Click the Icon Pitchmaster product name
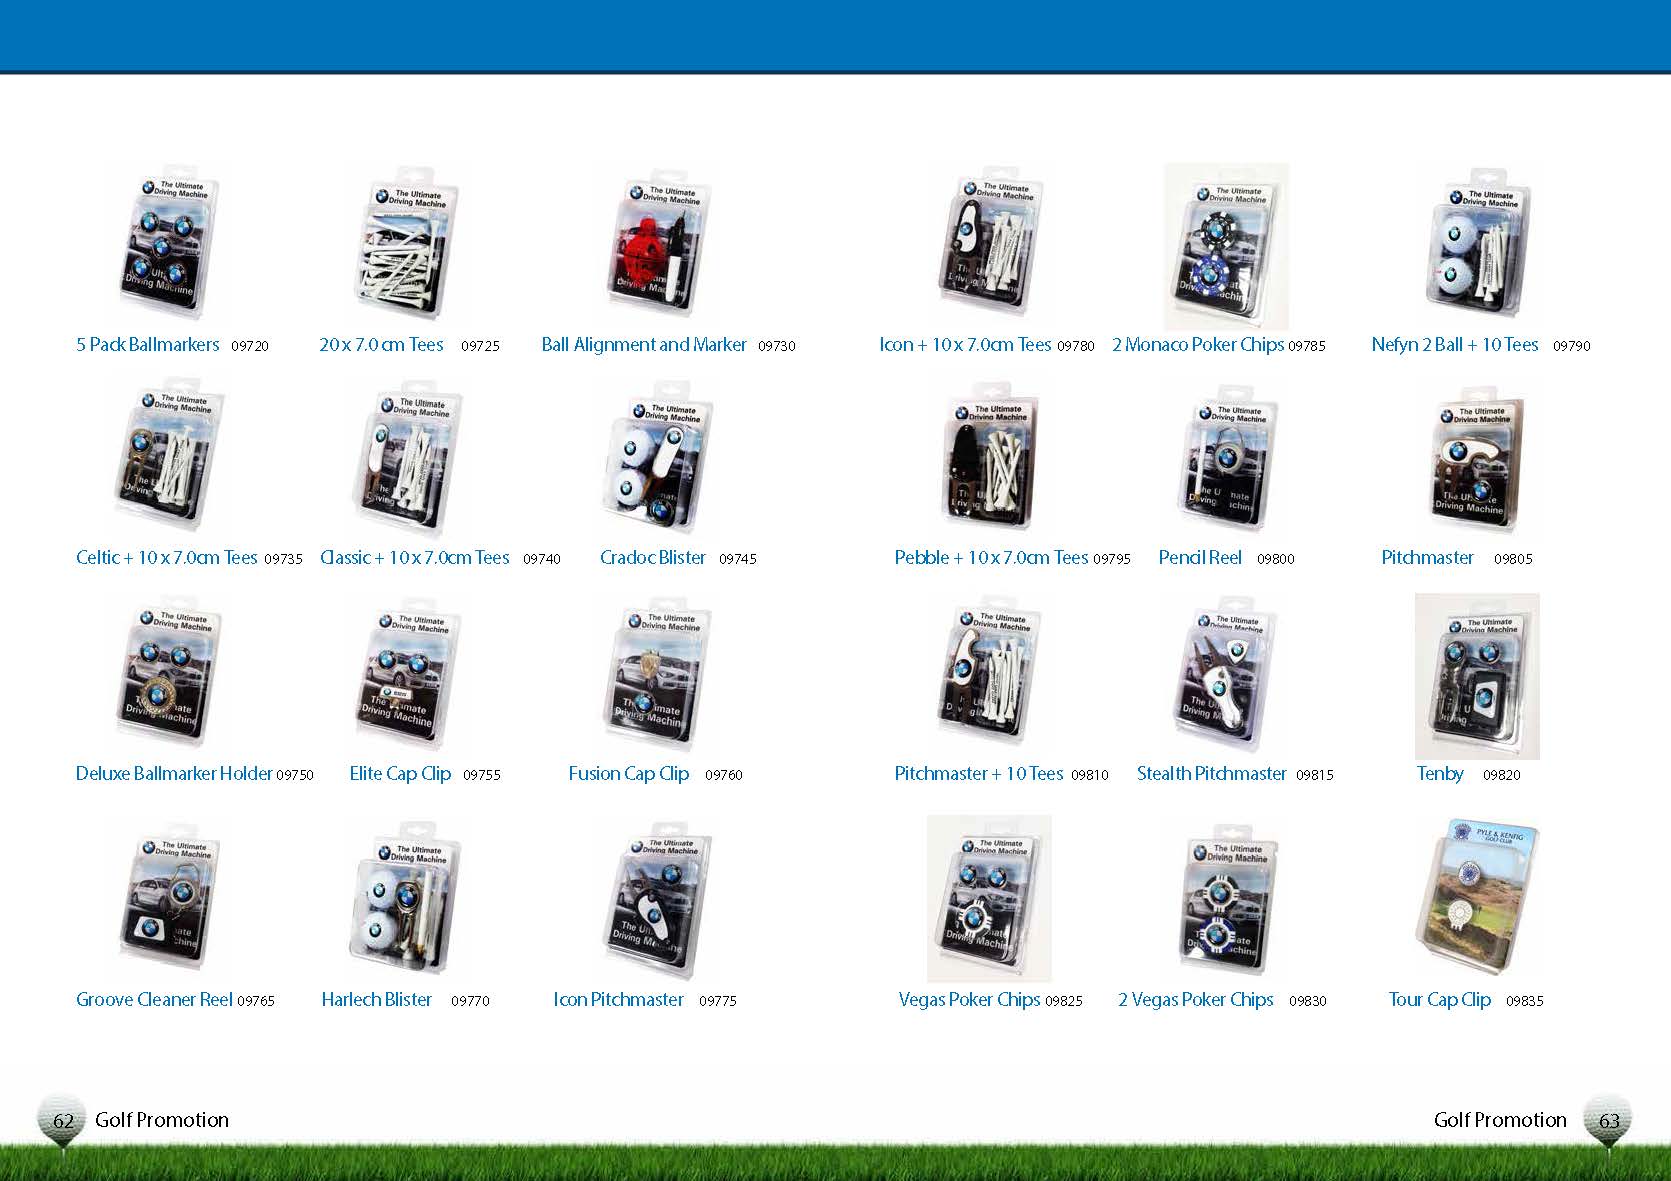 [x=619, y=1000]
